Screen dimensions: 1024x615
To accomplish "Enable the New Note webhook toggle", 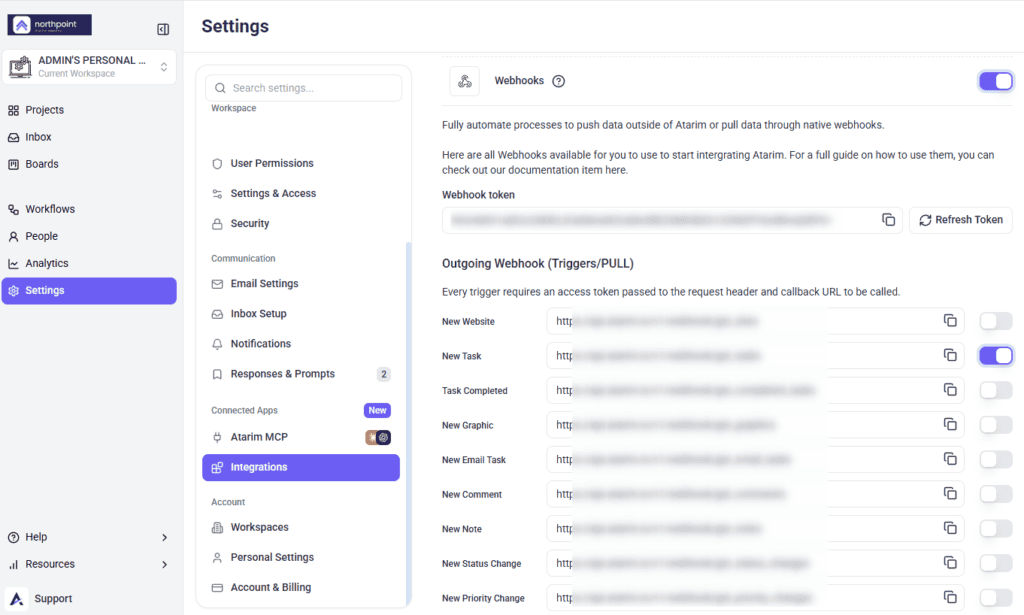I will pyautogui.click(x=995, y=529).
